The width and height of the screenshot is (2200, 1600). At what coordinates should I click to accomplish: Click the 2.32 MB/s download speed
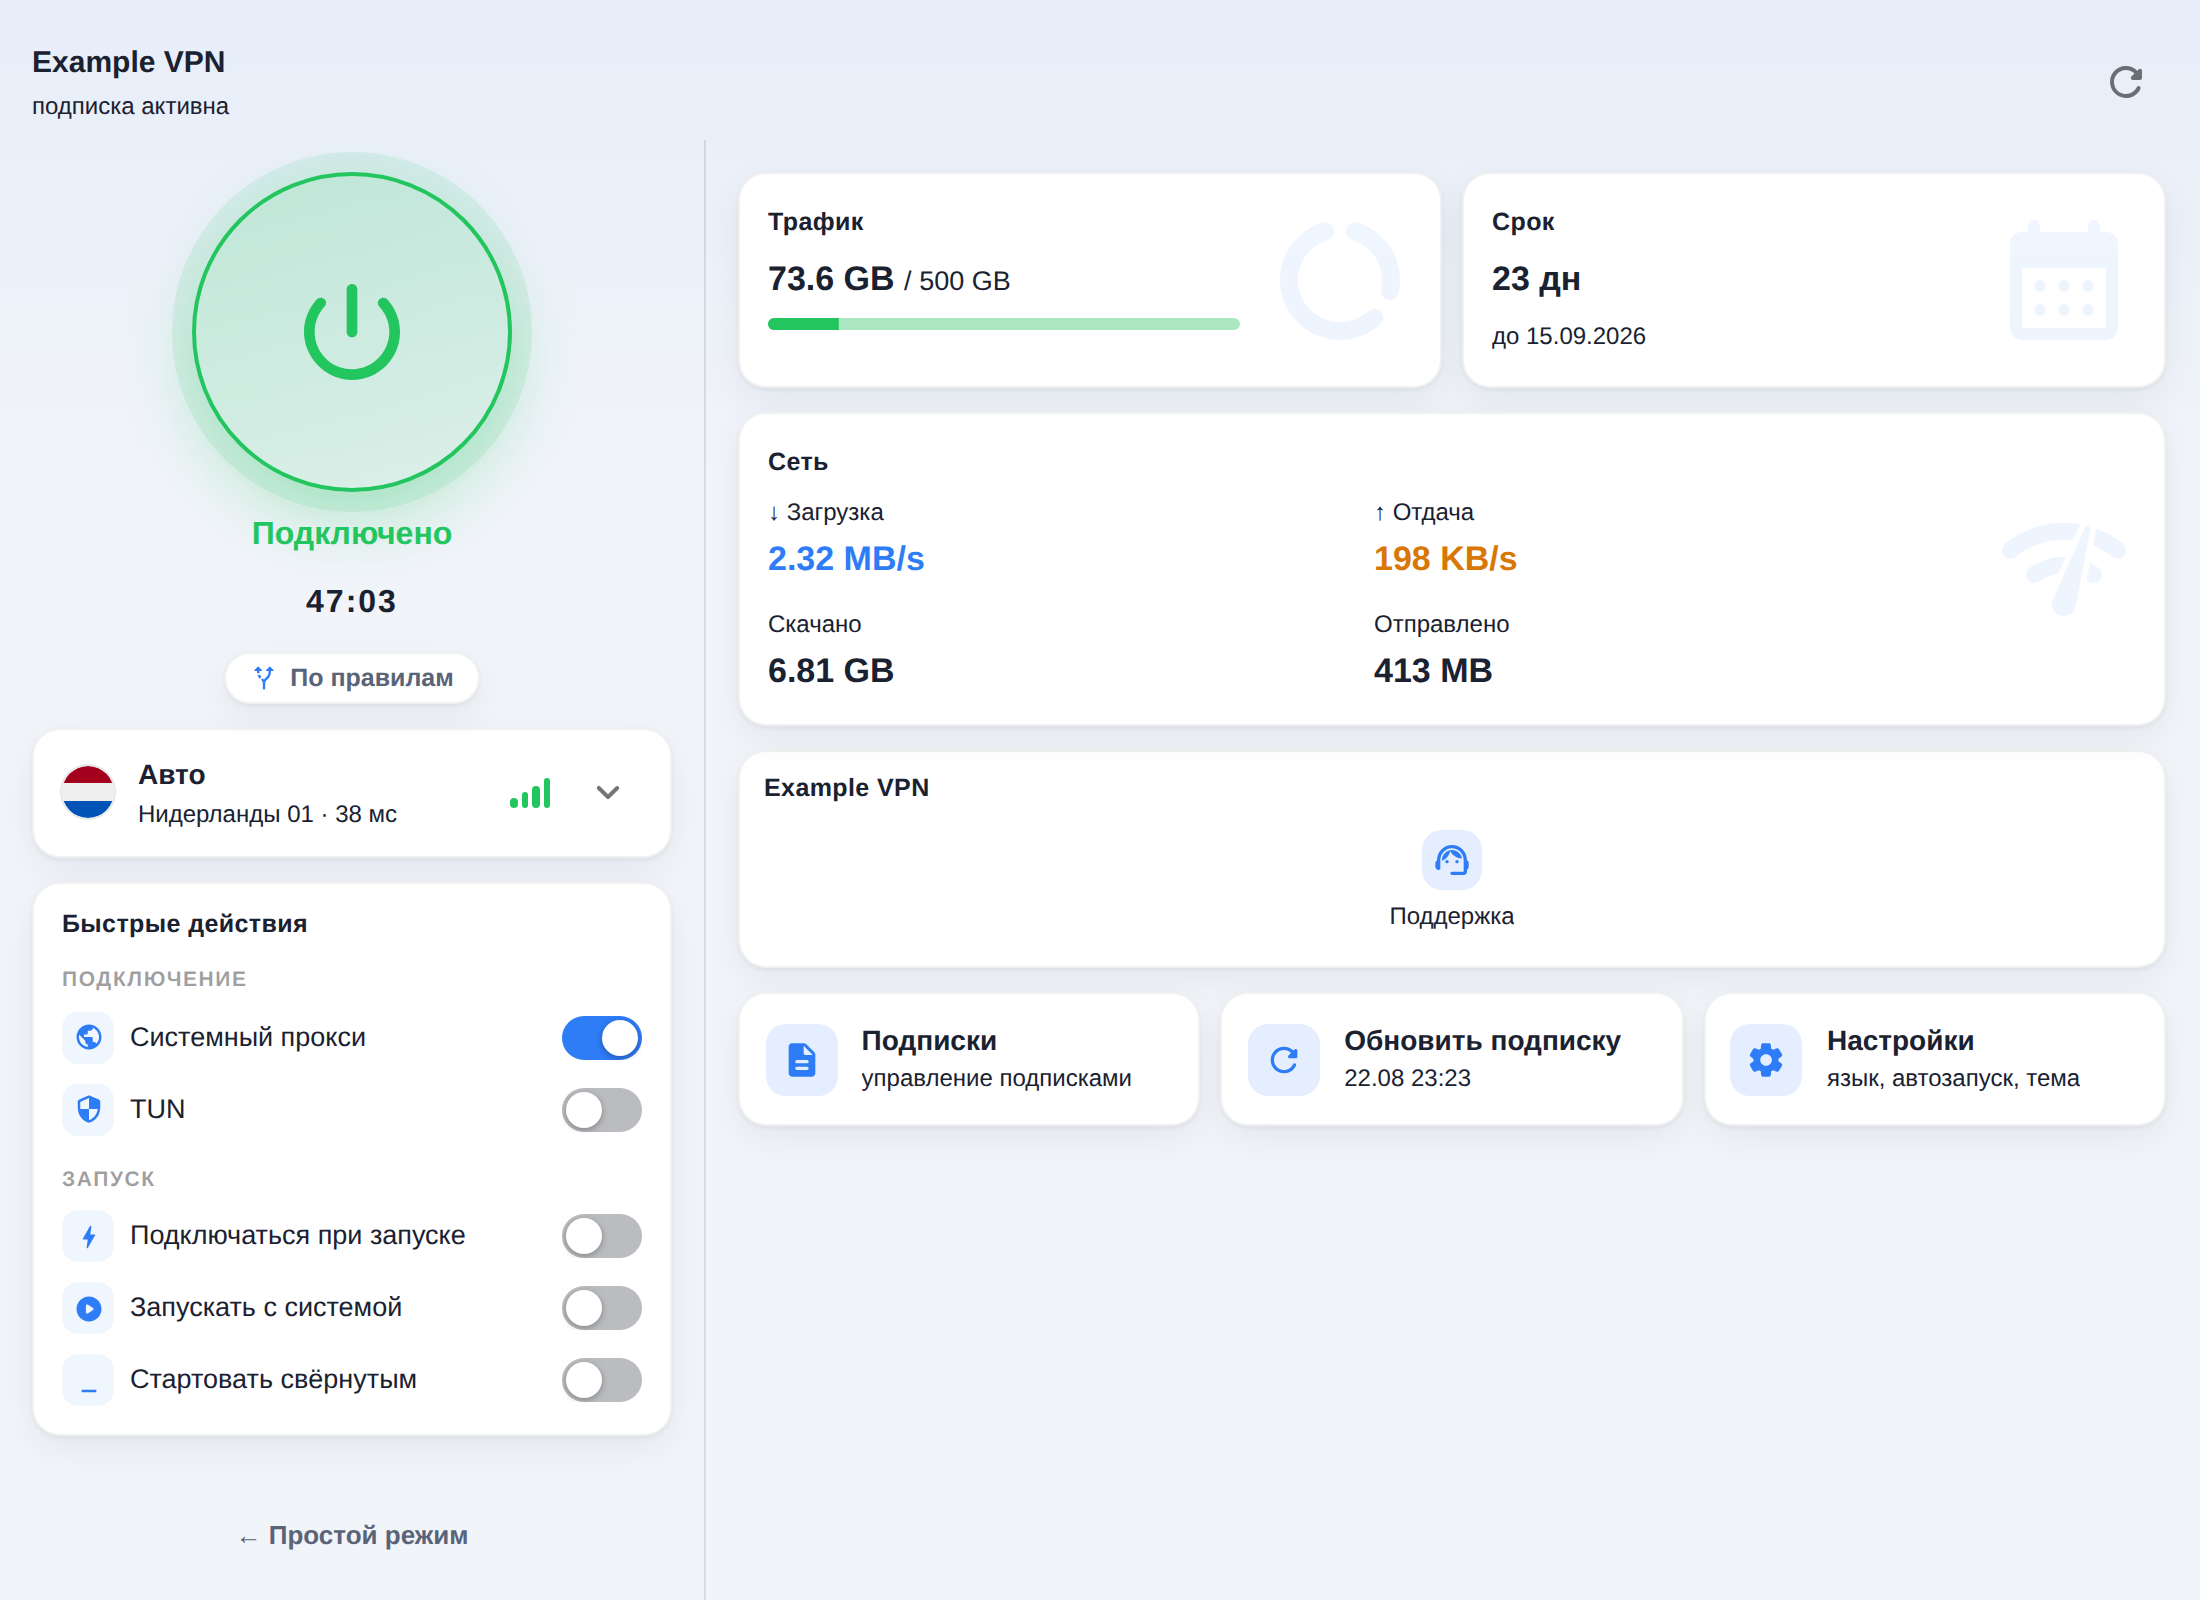(x=846, y=558)
